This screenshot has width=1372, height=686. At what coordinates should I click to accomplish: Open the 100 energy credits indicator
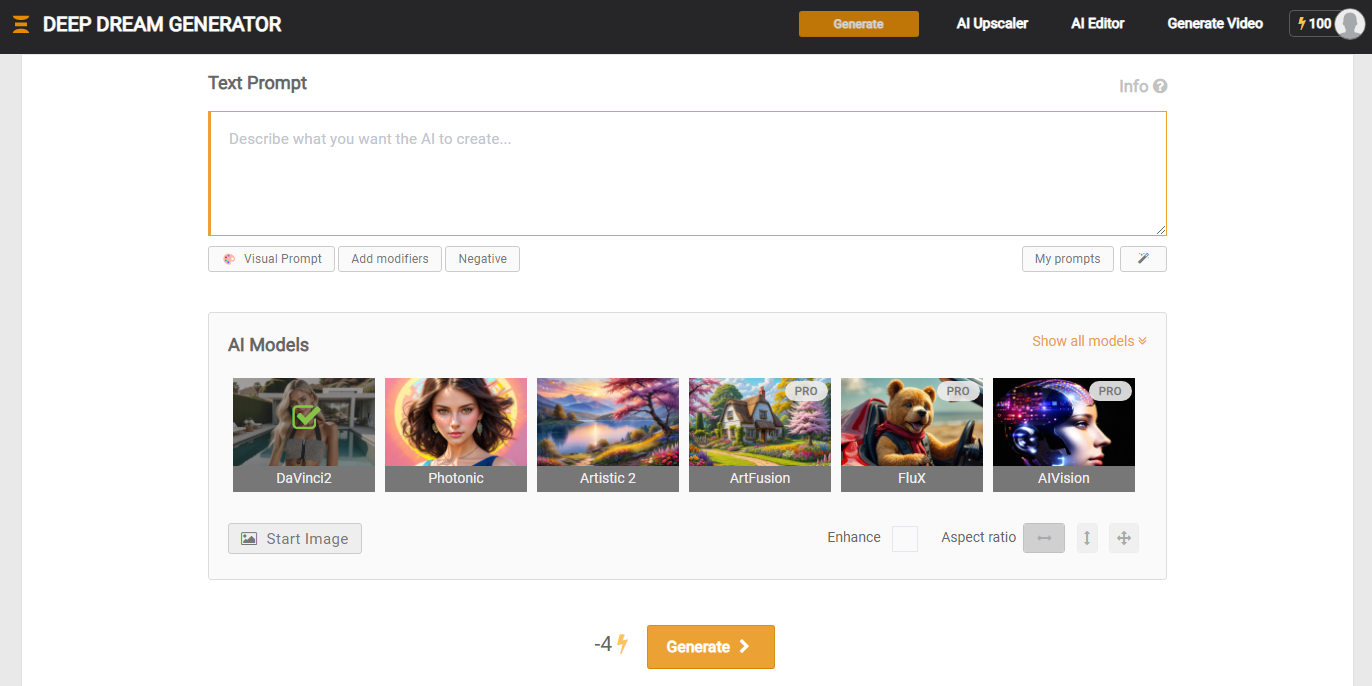(x=1314, y=24)
